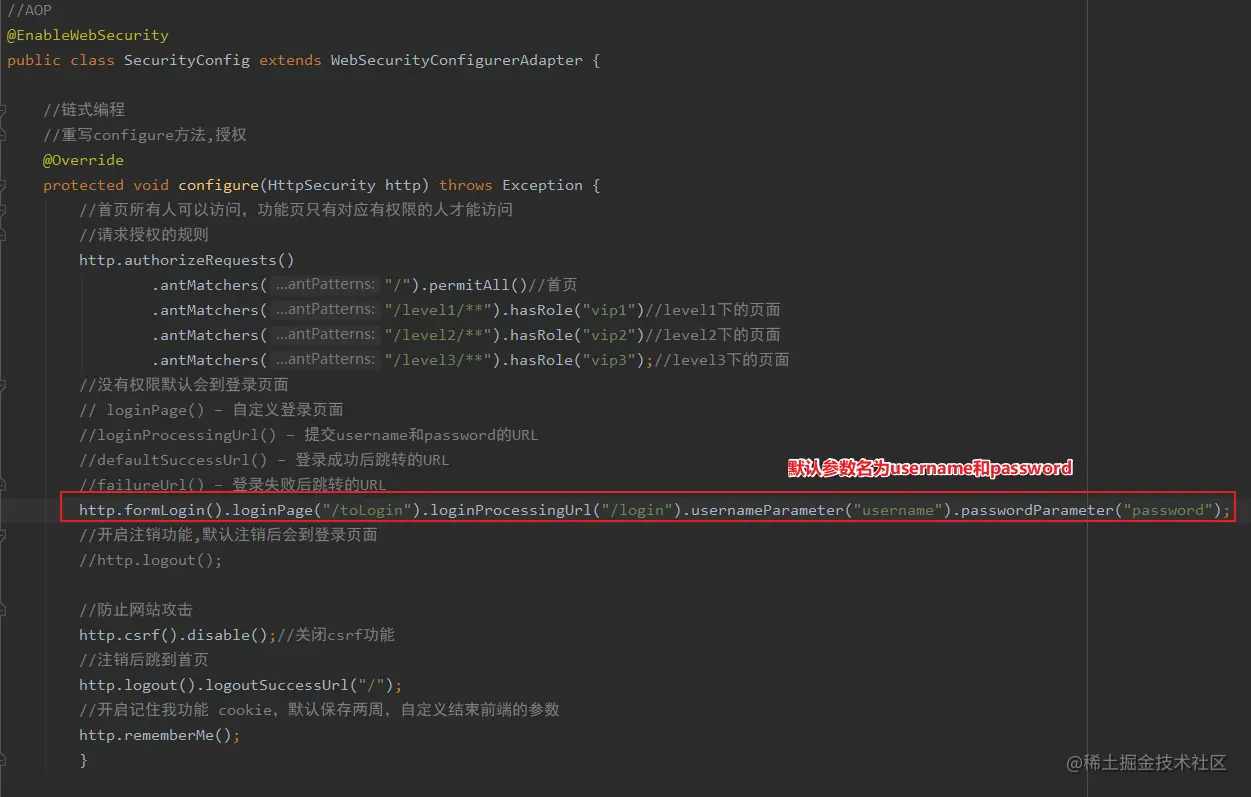Viewport: 1251px width, 797px height.
Task: Click the //level3下的页面 comment
Action: click(x=722, y=360)
